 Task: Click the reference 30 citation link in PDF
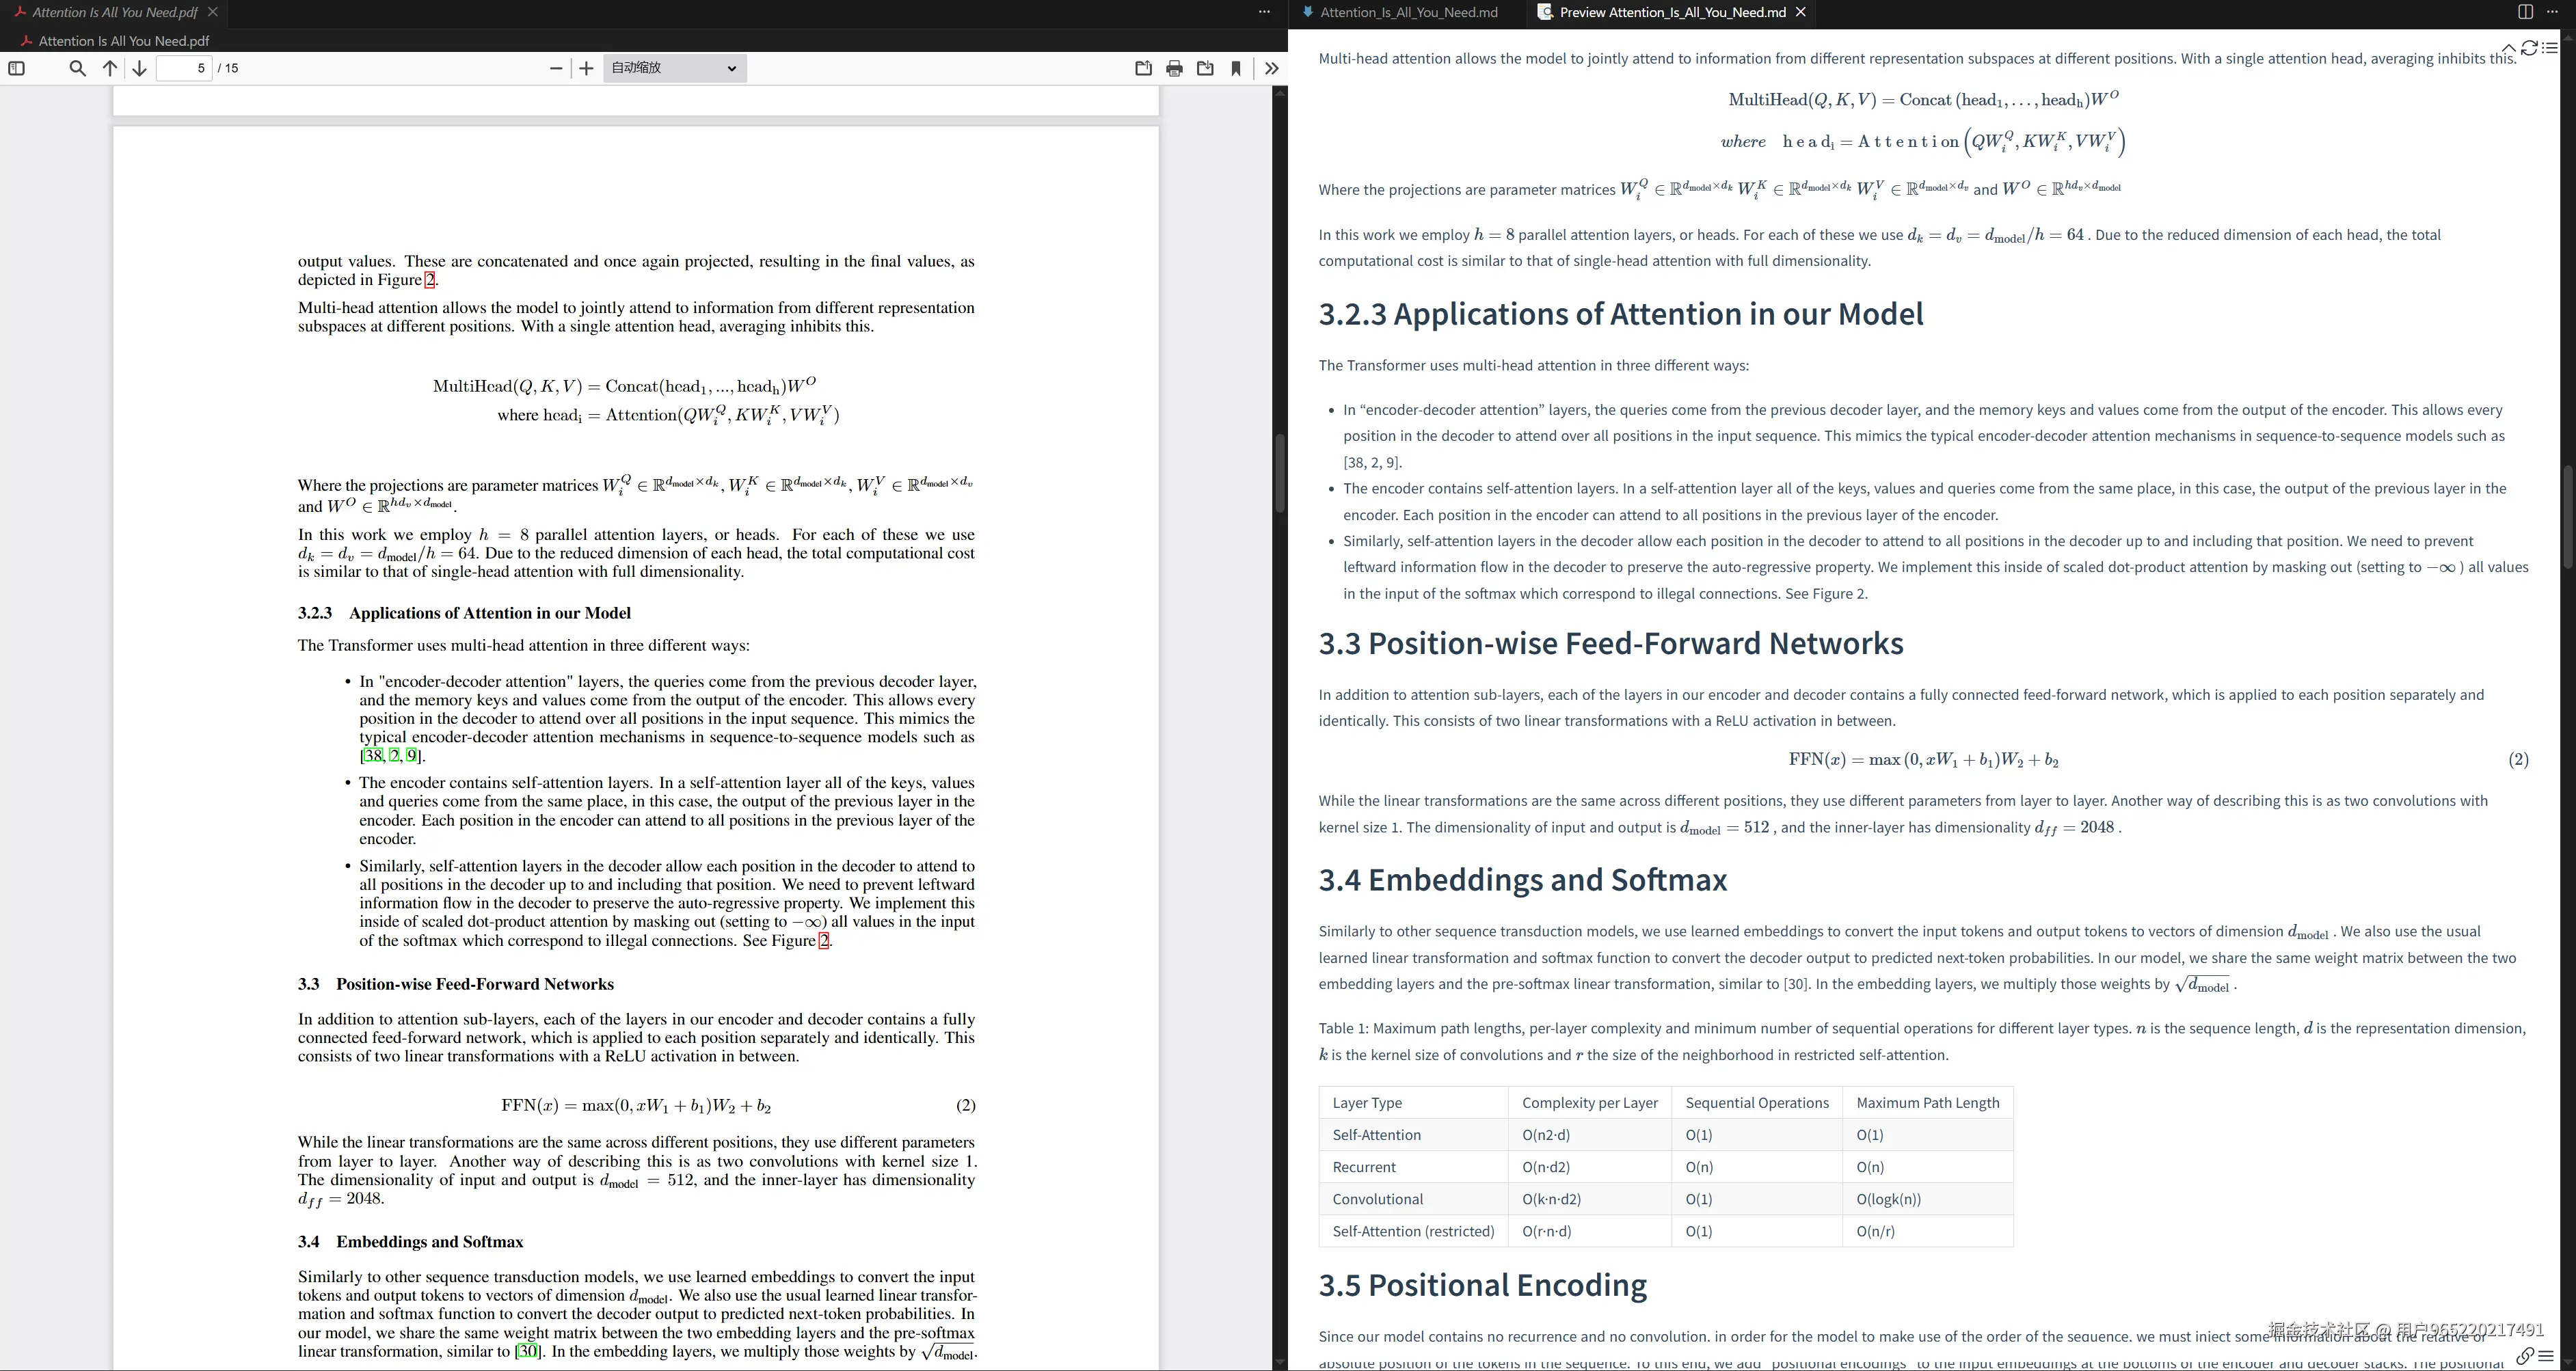(528, 1352)
